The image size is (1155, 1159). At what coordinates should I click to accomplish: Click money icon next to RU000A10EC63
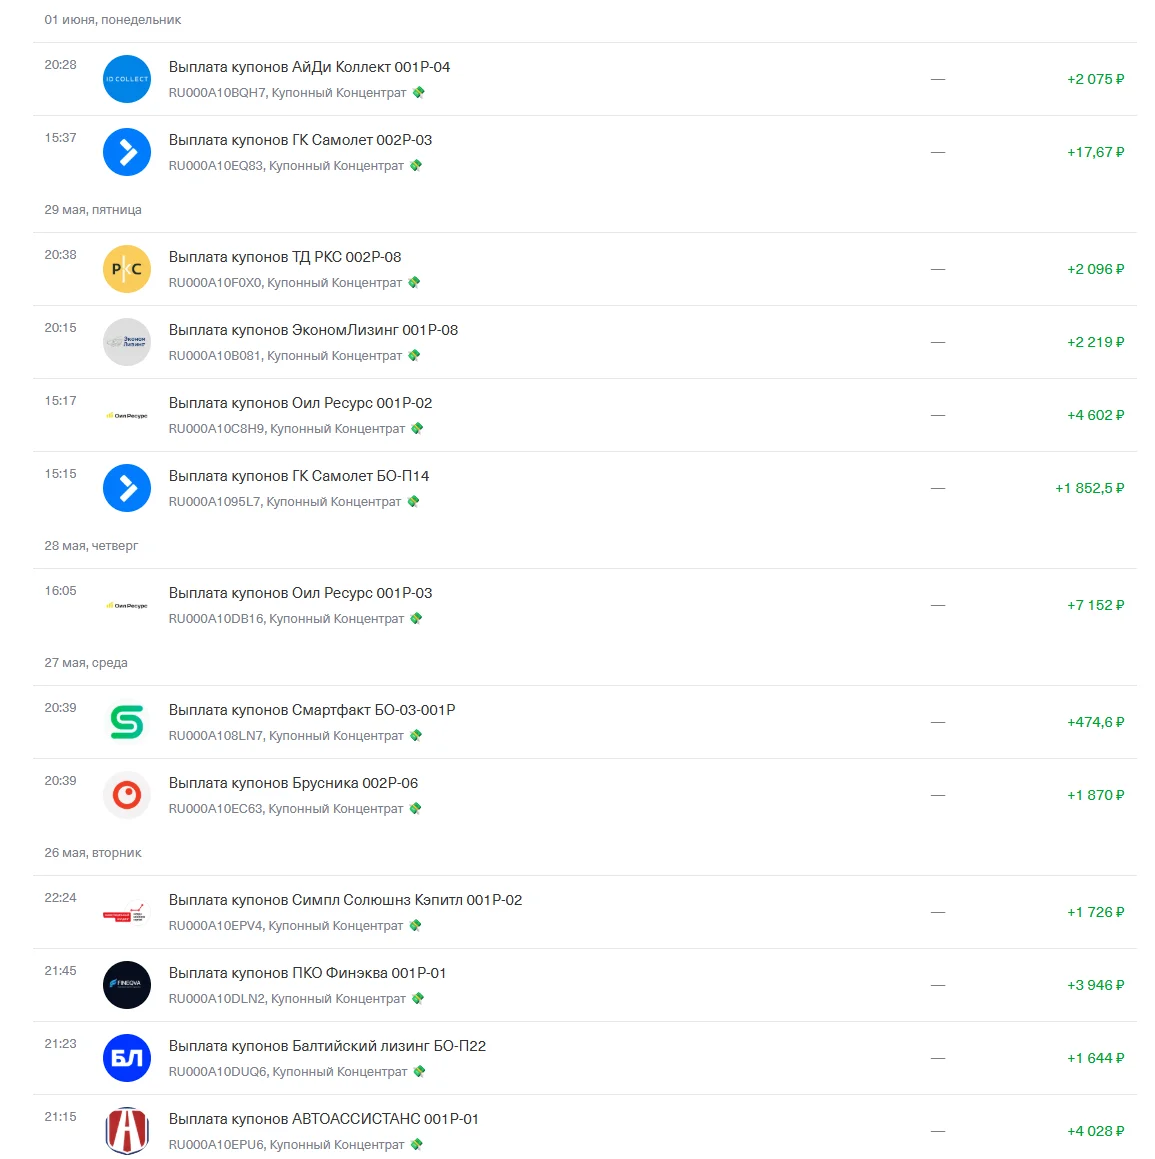point(415,809)
